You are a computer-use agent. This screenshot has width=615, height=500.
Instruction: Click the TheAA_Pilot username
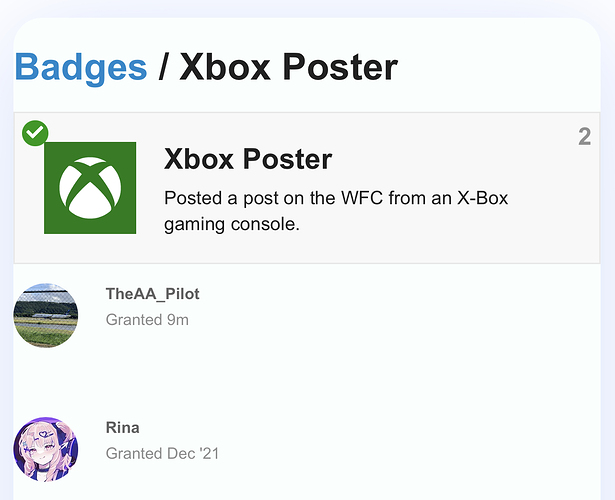(x=152, y=294)
